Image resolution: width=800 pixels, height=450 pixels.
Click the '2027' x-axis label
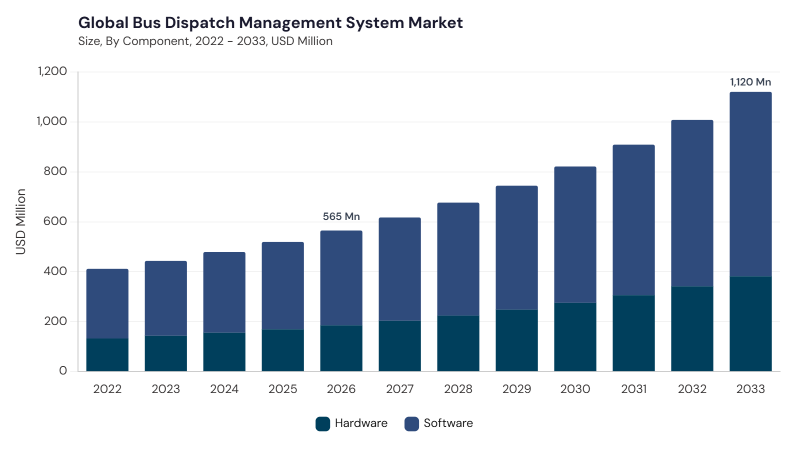click(x=399, y=389)
